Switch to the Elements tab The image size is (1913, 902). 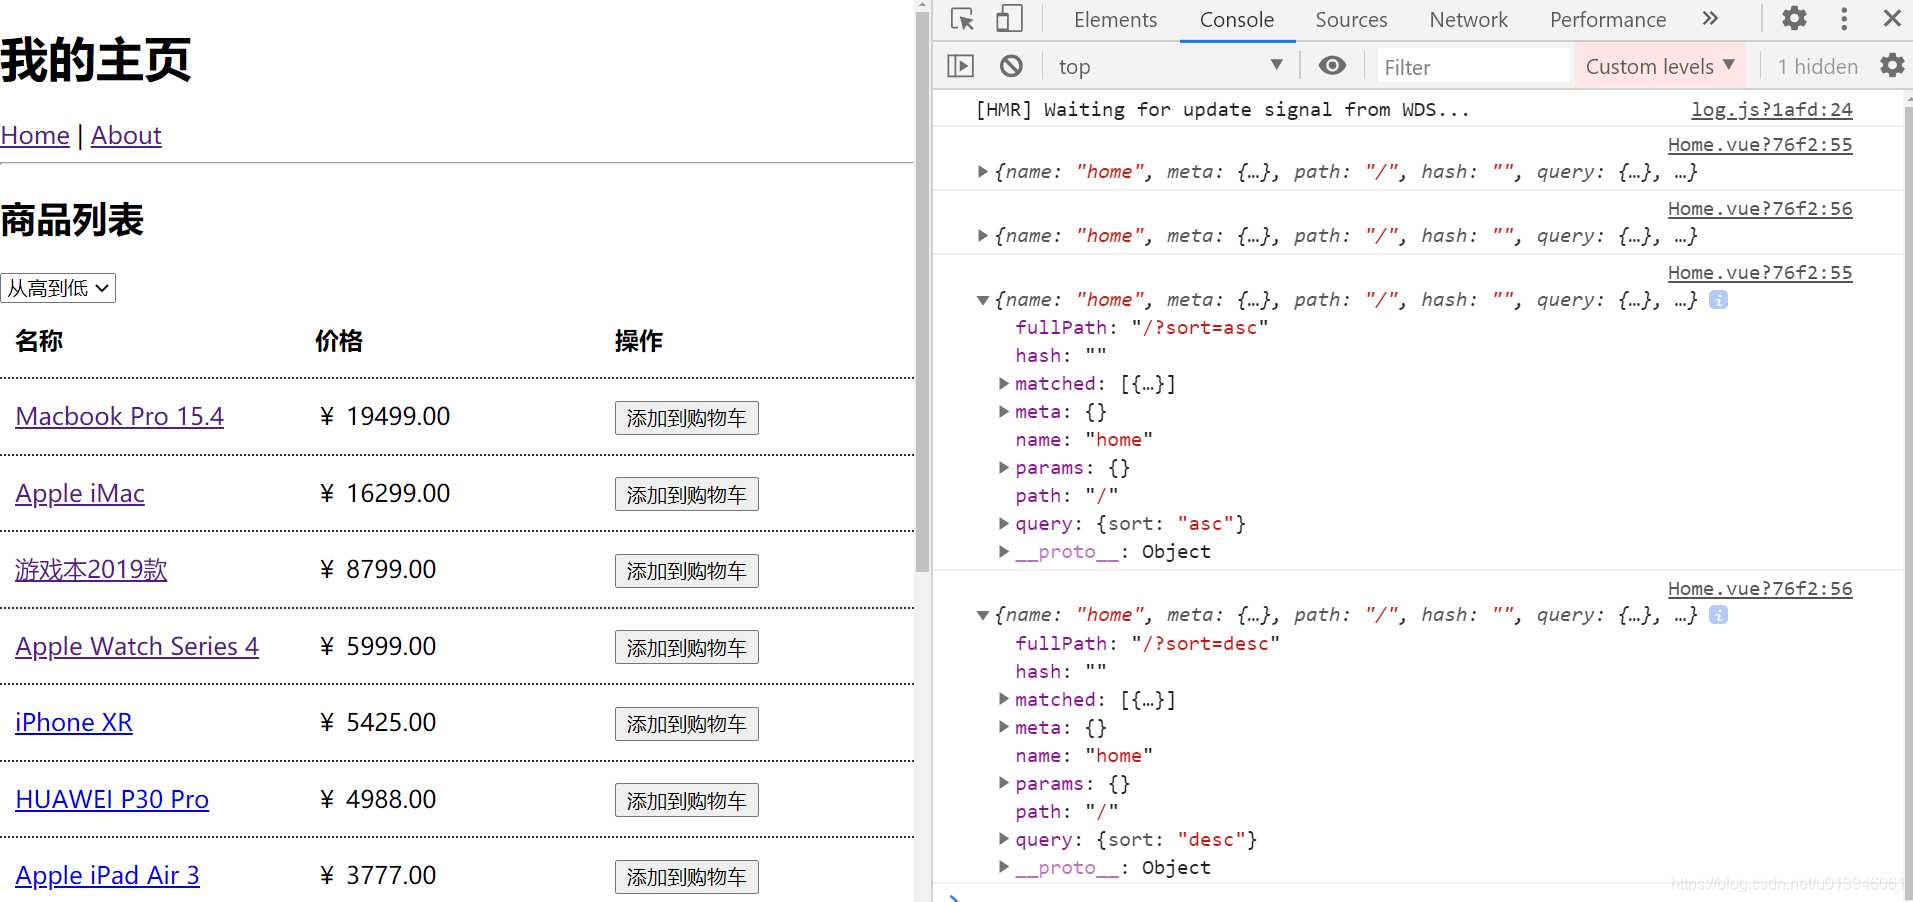1115,20
